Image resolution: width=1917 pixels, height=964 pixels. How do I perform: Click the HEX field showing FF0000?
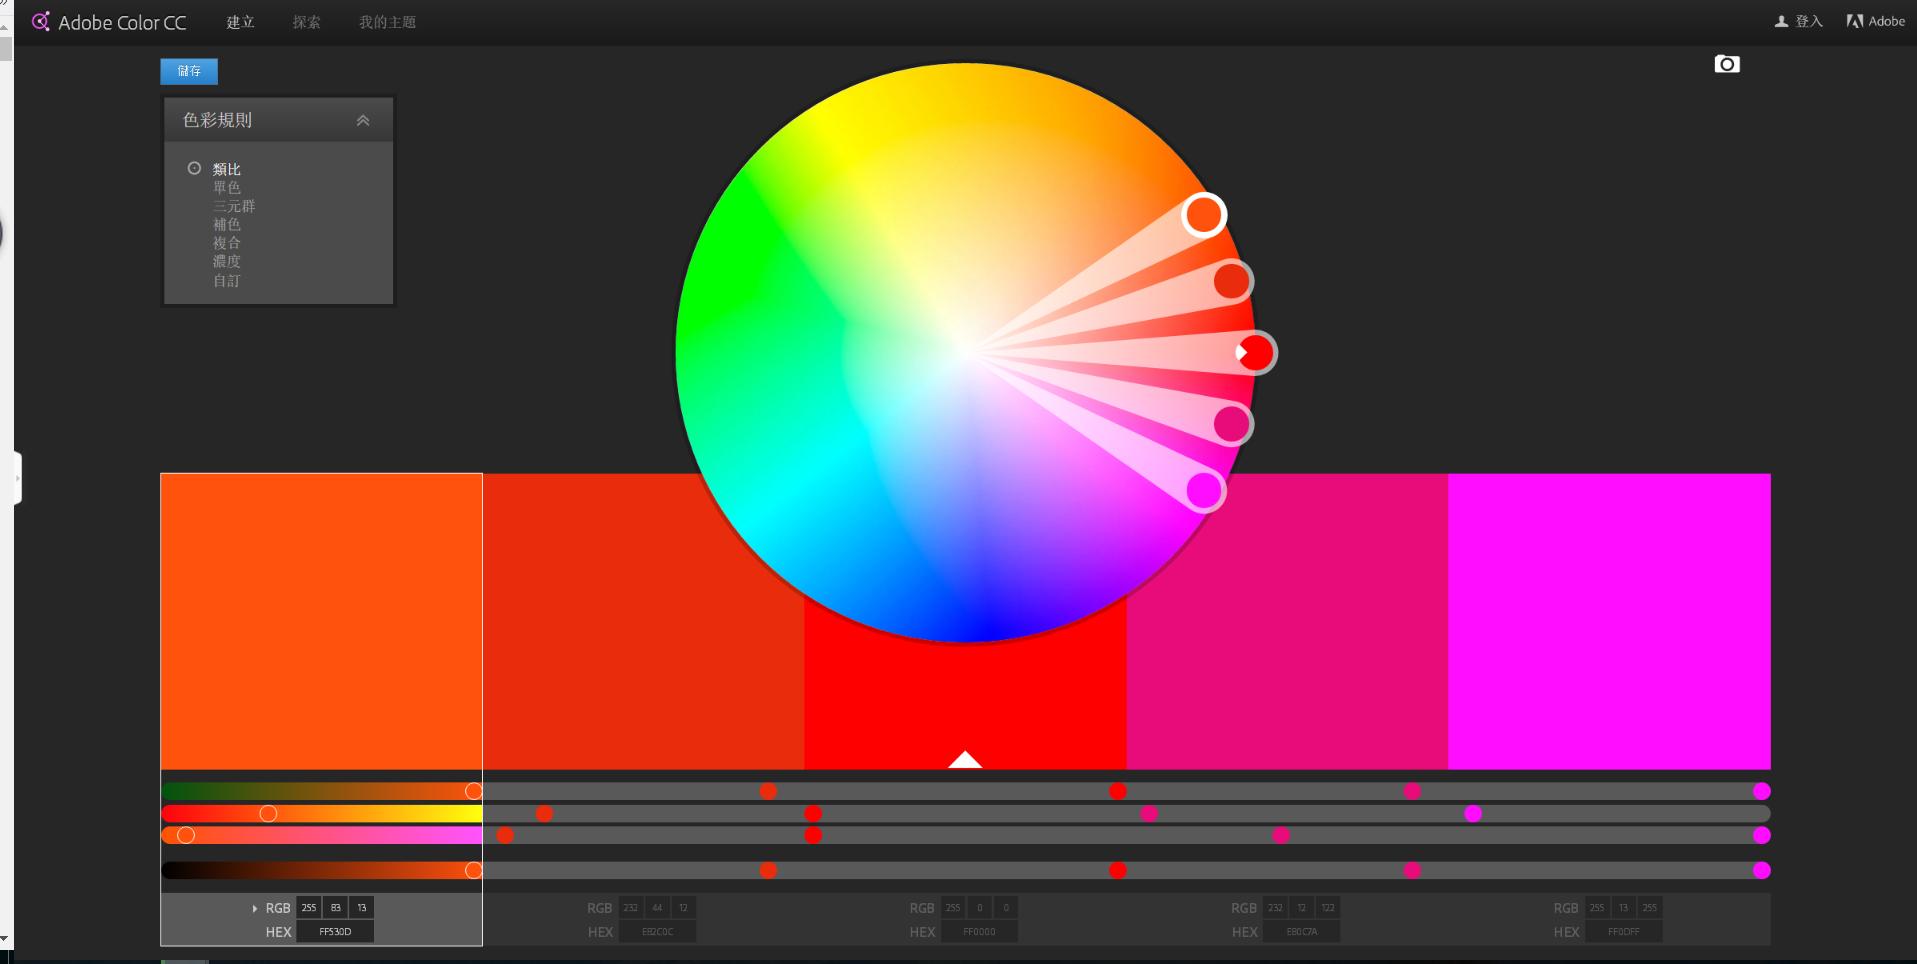(x=979, y=932)
